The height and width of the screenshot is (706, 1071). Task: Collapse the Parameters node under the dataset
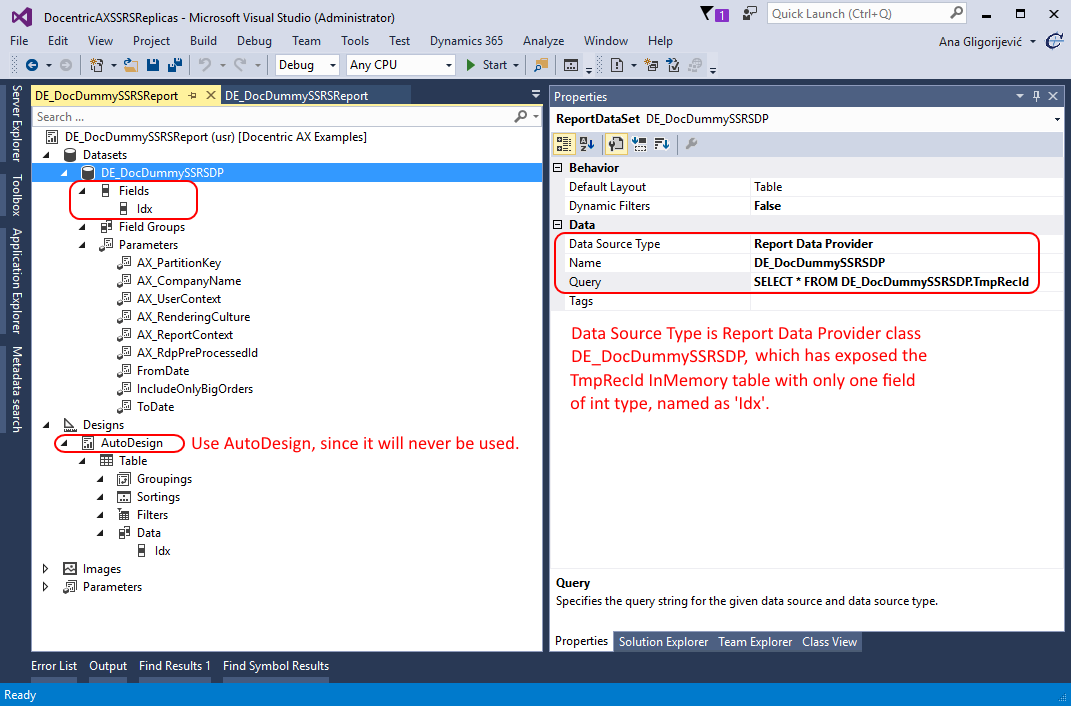[83, 245]
